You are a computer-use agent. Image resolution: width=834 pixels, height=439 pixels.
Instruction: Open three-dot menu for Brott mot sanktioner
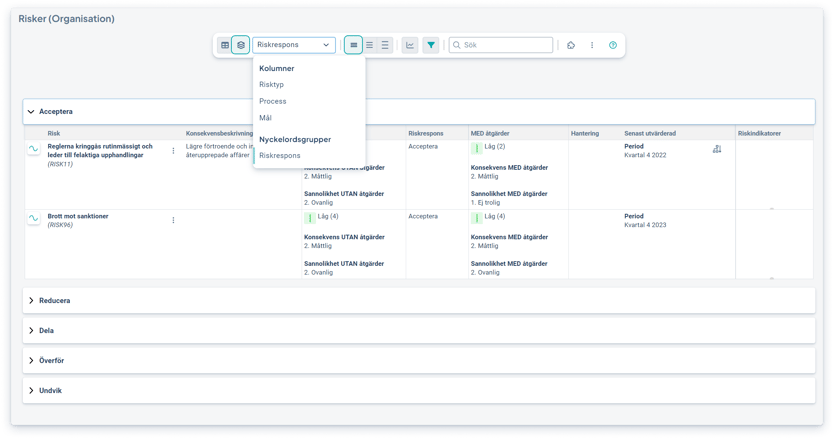[x=173, y=220]
